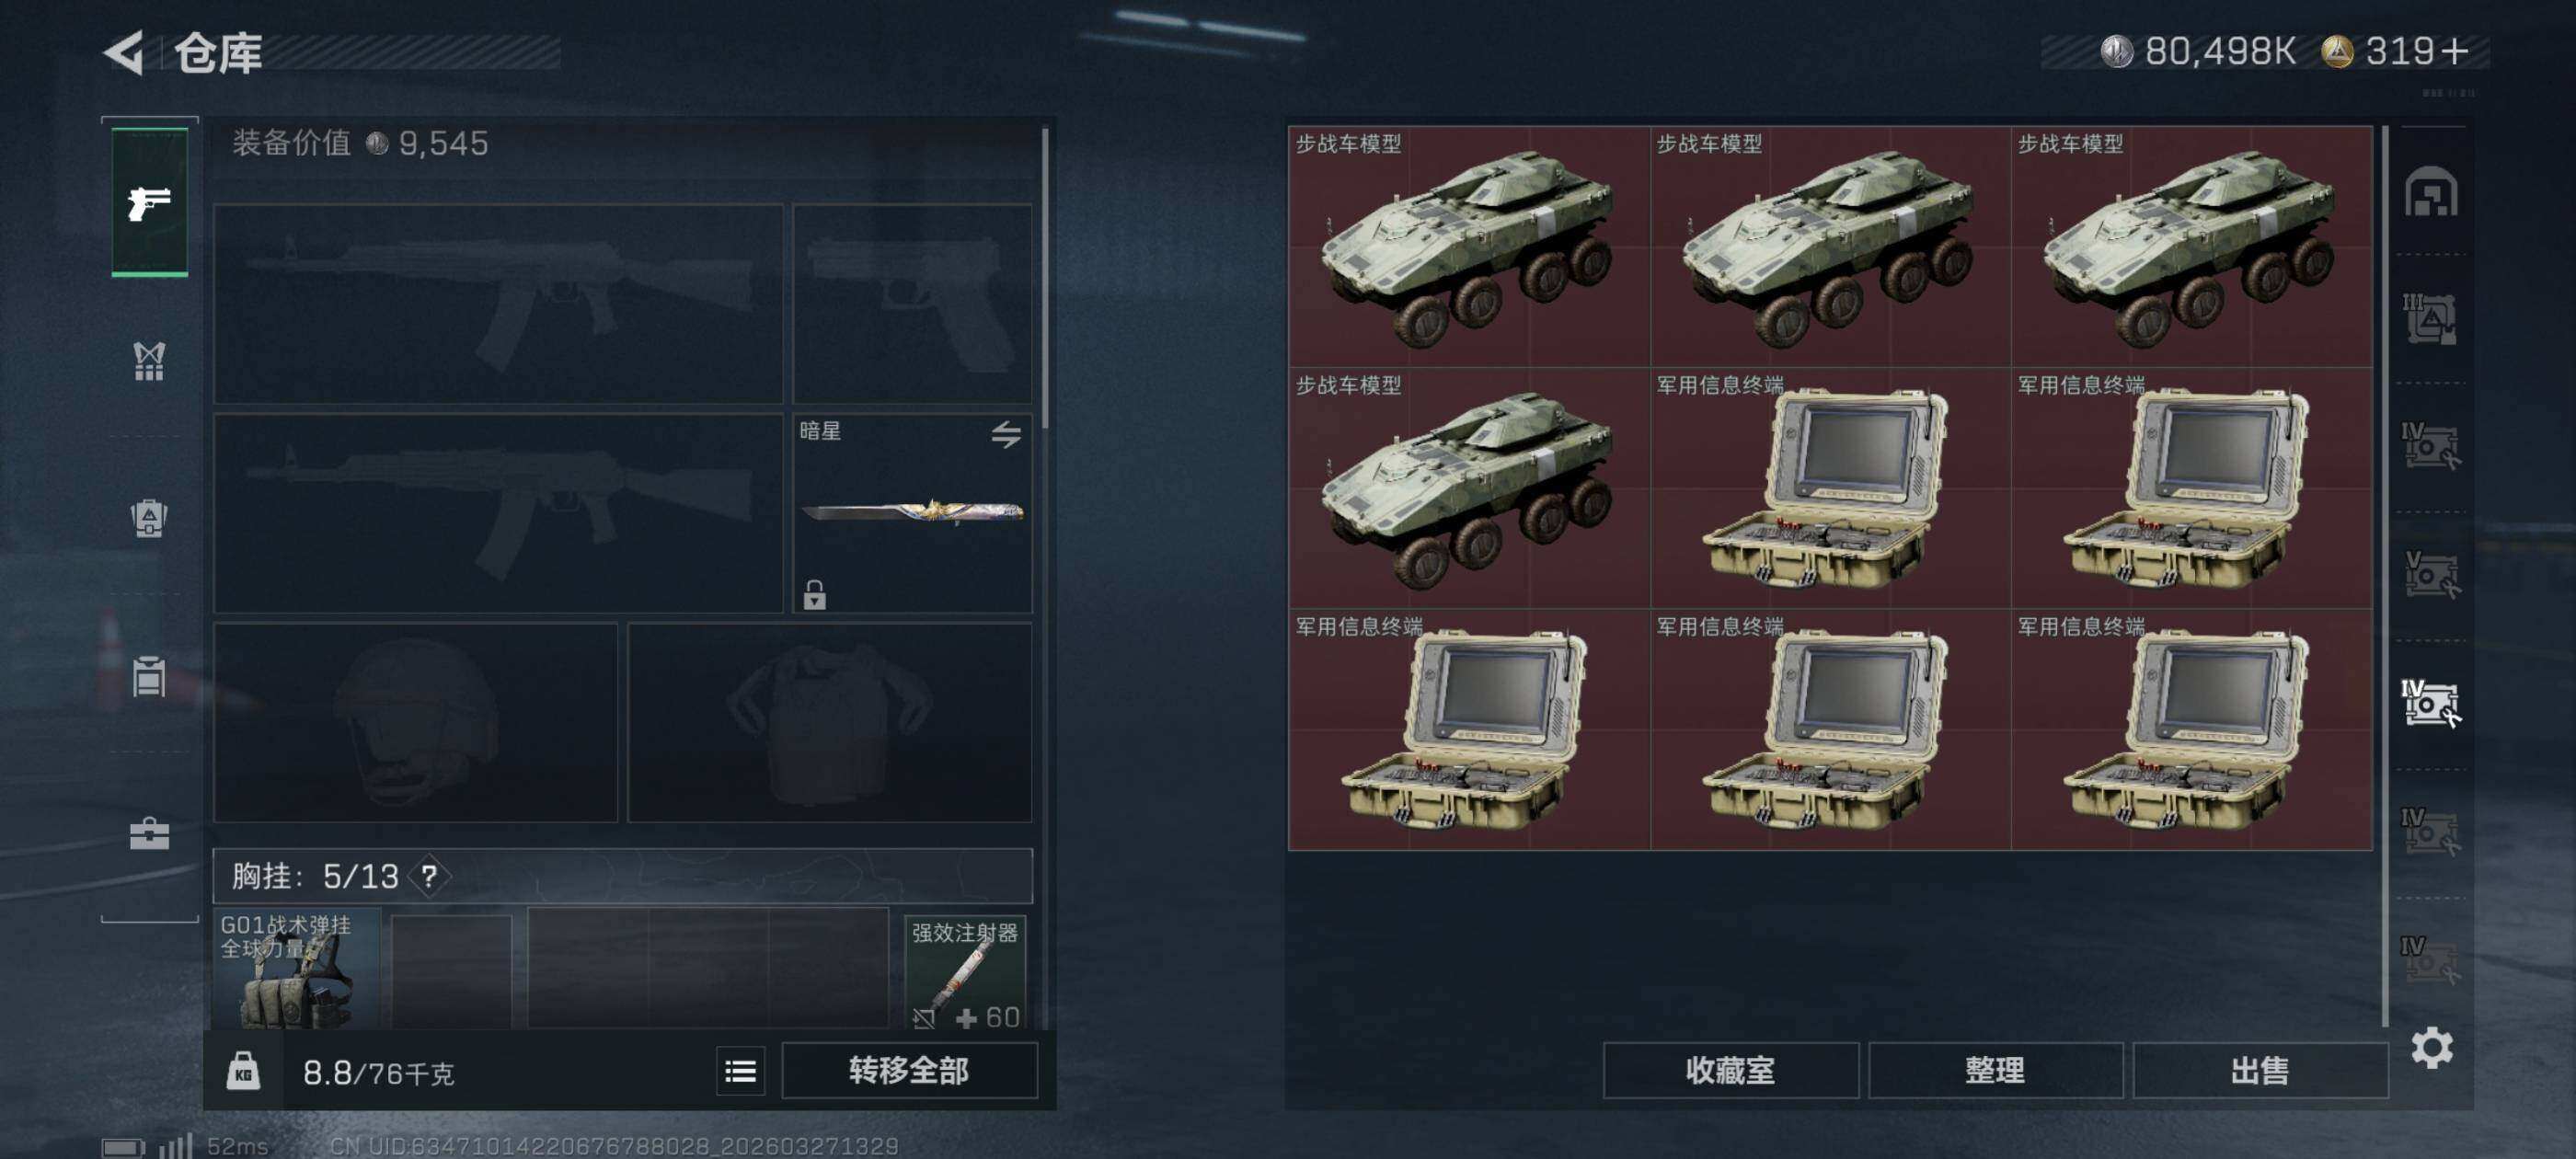
Task: Click the 出售 sell button
Action: click(2260, 1071)
